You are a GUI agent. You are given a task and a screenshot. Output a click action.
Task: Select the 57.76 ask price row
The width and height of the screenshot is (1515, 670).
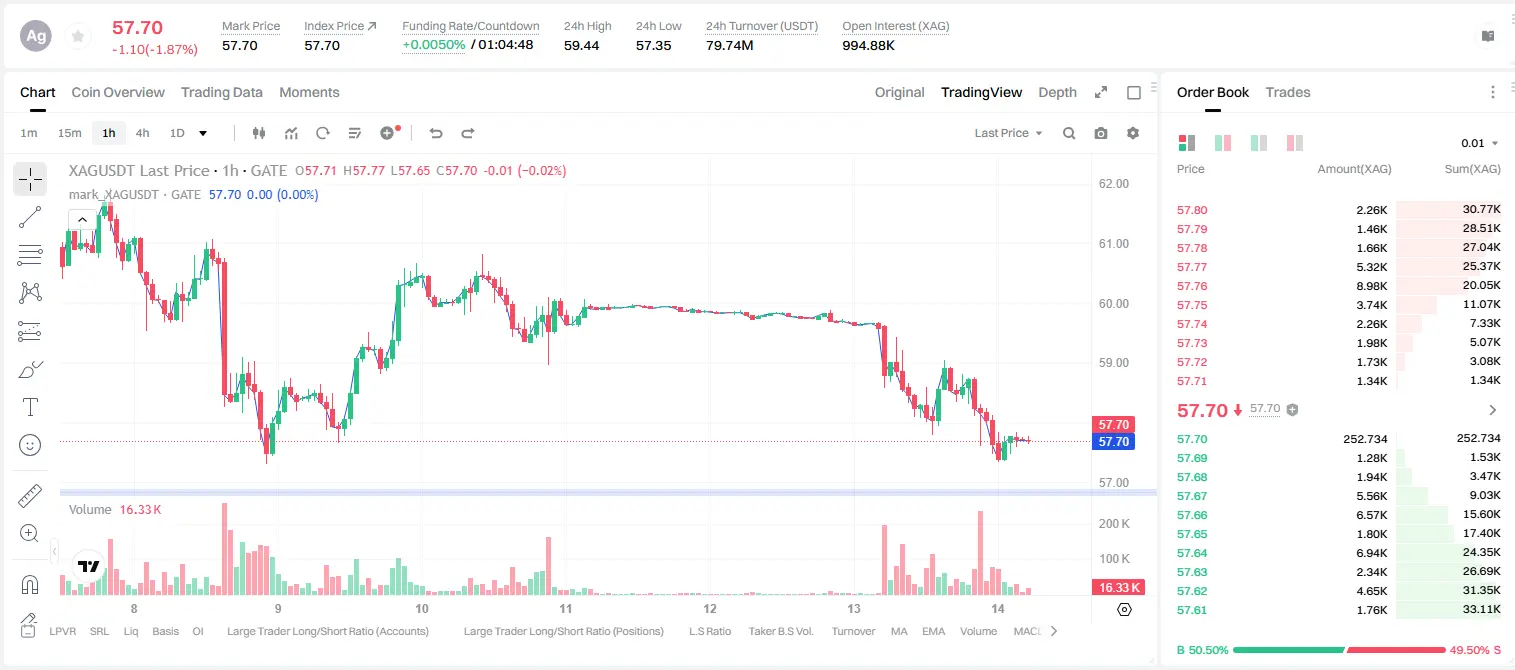tap(1338, 286)
